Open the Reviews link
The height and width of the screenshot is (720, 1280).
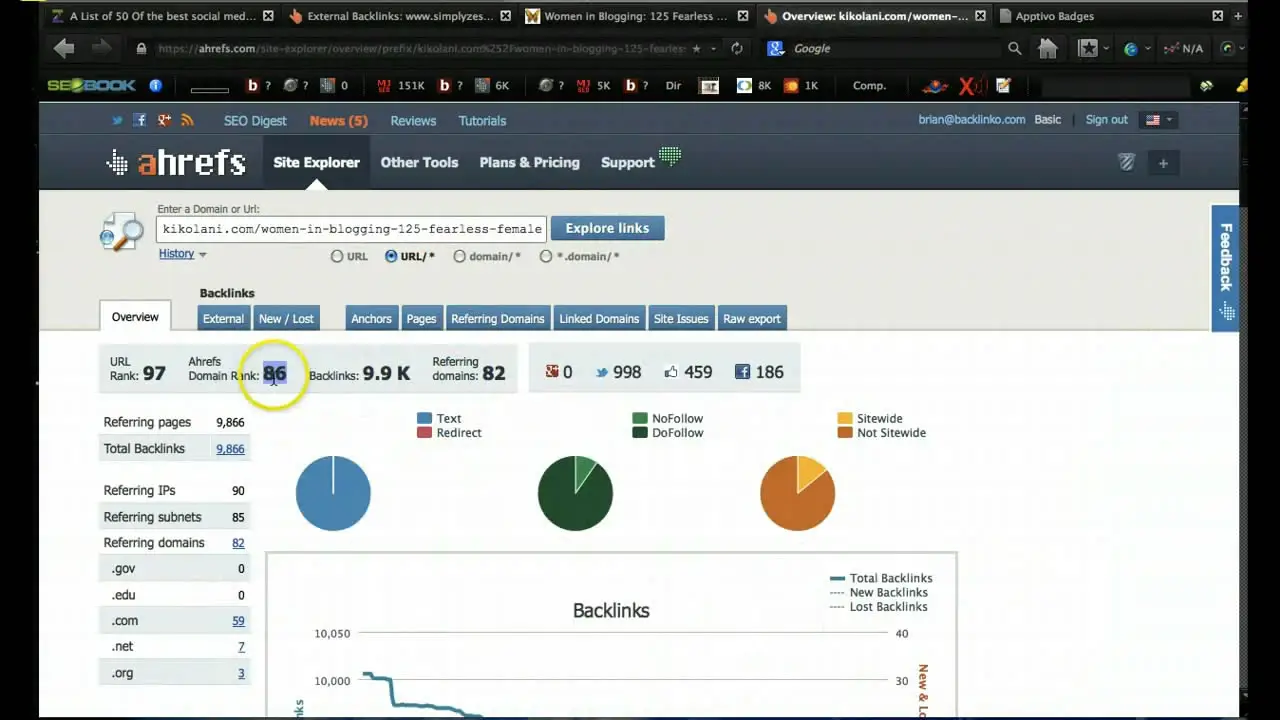(413, 121)
